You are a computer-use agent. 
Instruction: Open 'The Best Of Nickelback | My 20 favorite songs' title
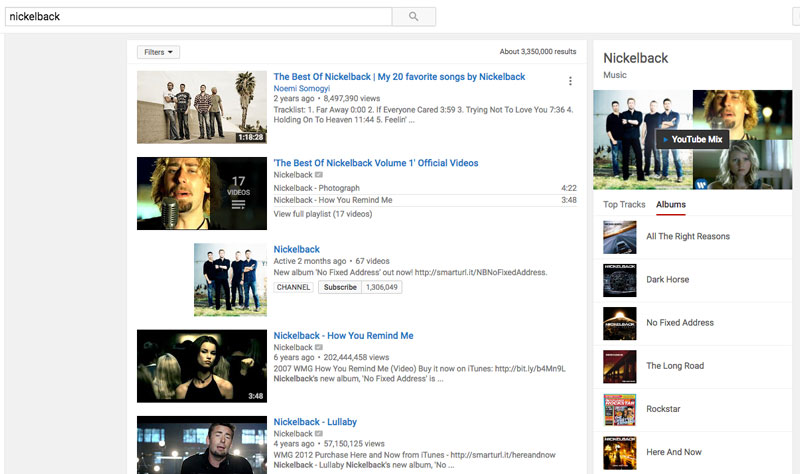tap(399, 77)
